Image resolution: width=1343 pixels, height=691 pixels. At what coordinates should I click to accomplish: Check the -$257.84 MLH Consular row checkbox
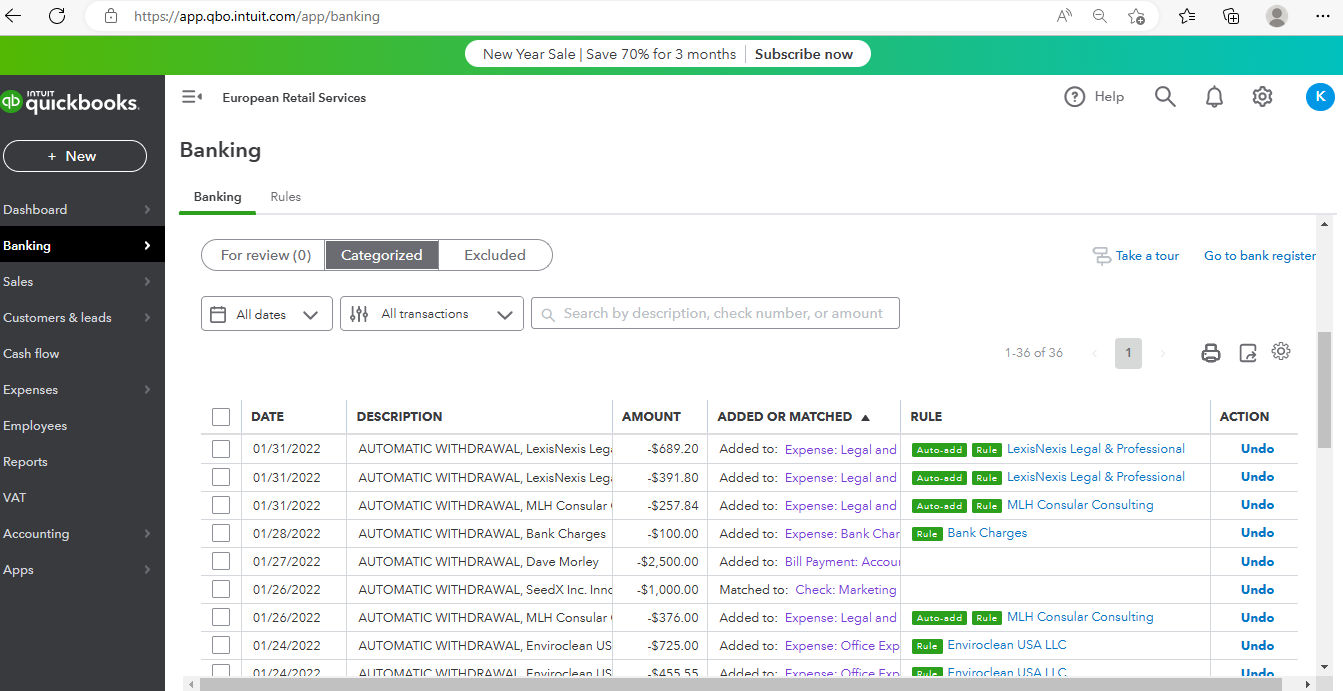click(221, 505)
